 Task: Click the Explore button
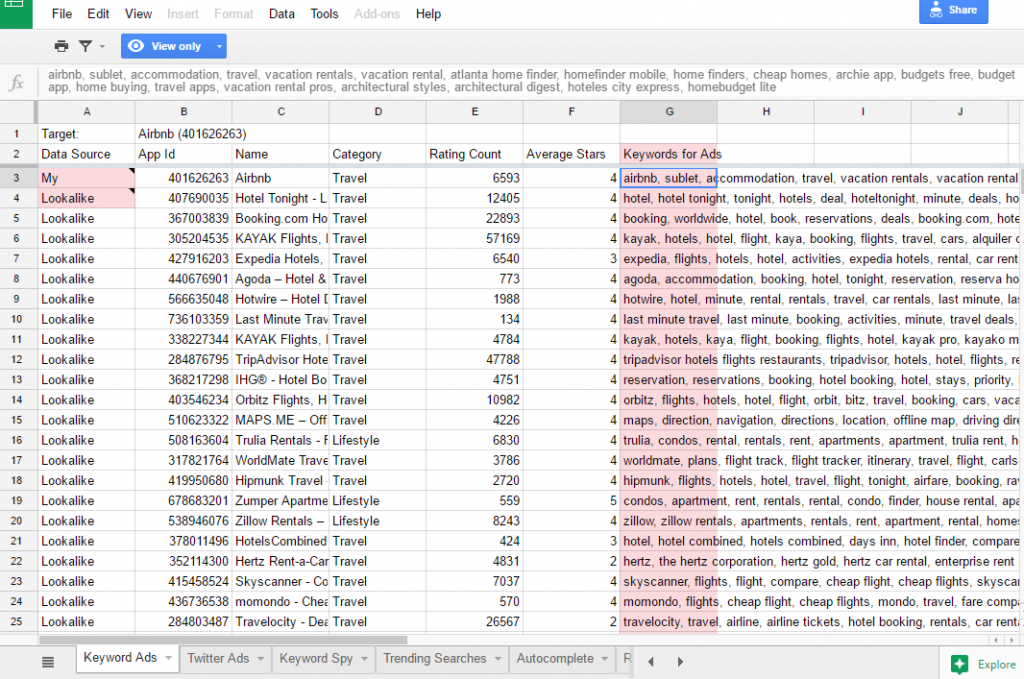983,664
